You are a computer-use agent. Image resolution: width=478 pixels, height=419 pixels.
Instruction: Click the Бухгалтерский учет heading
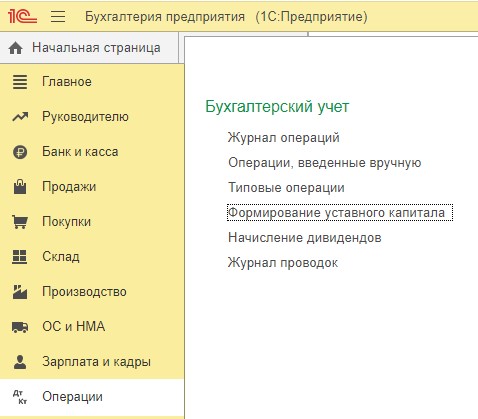coord(277,107)
